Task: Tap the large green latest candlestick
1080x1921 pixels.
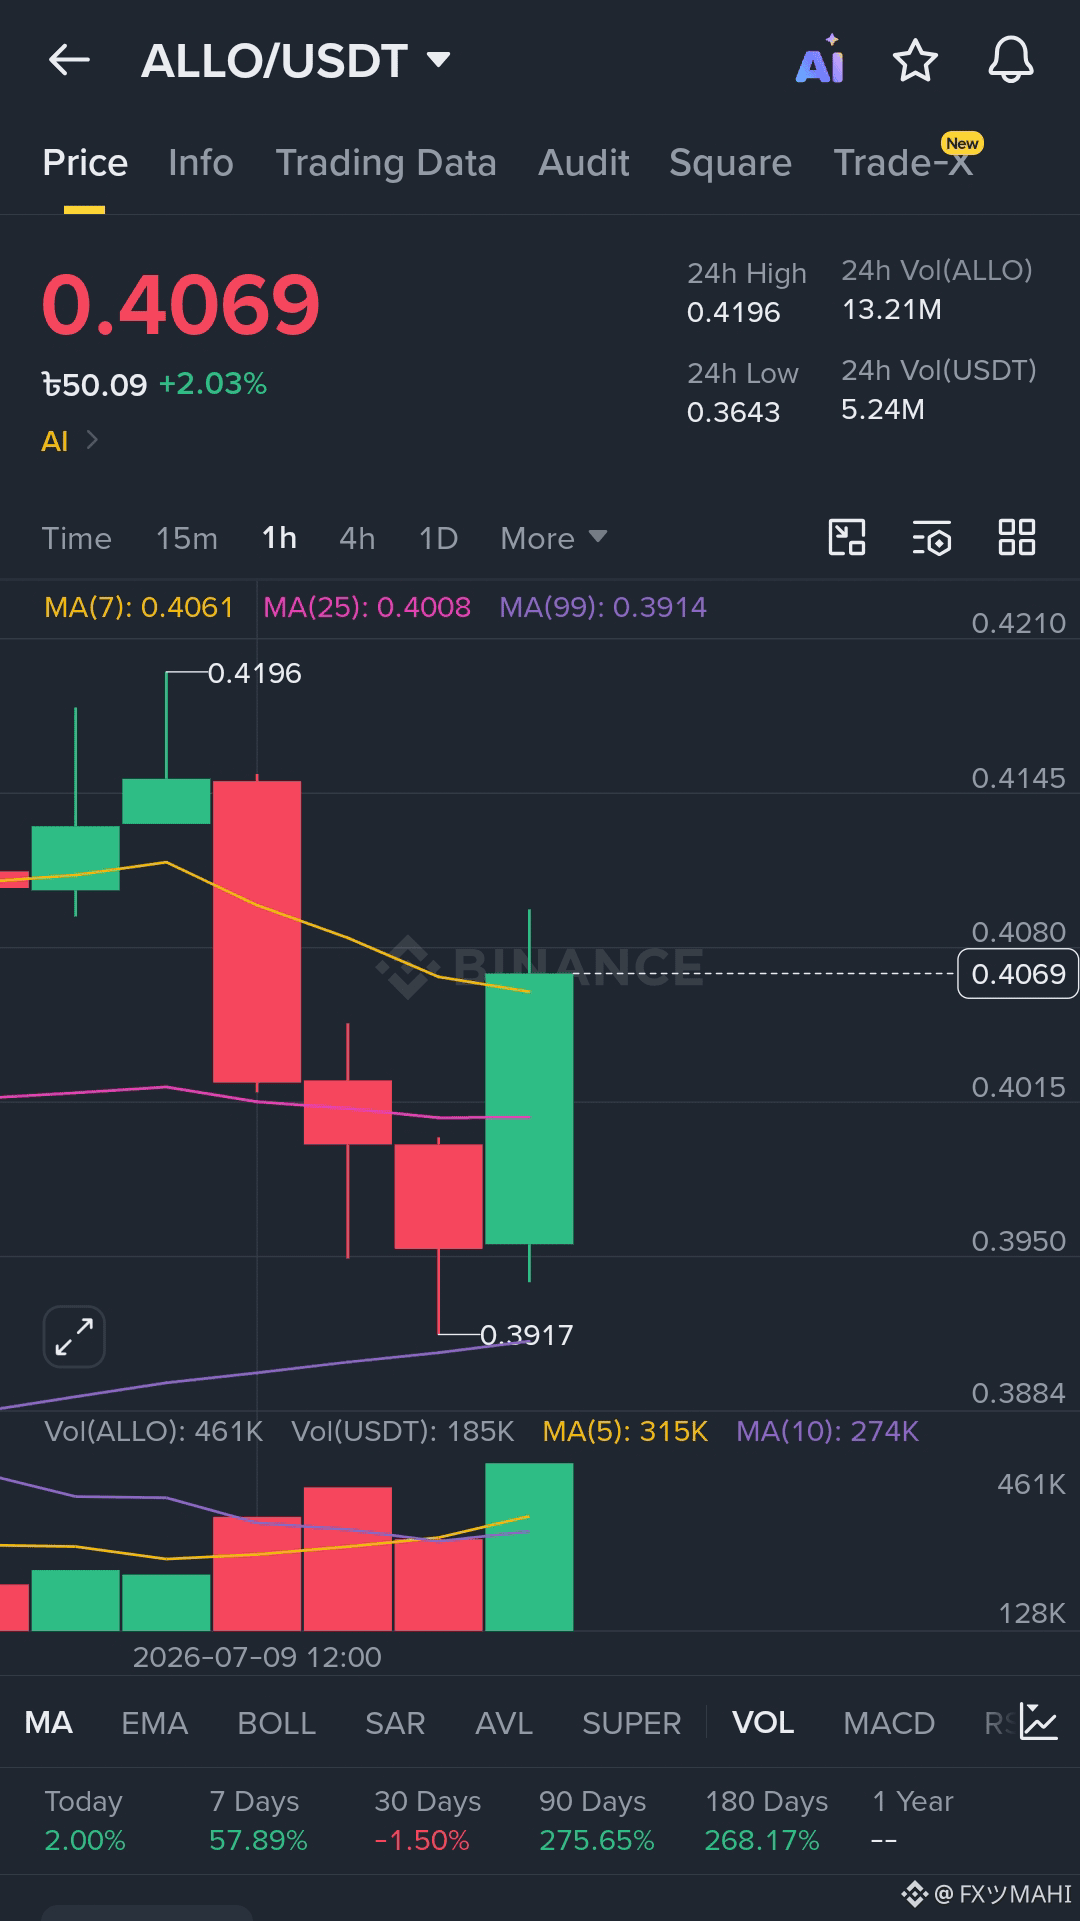Action: [x=529, y=1108]
